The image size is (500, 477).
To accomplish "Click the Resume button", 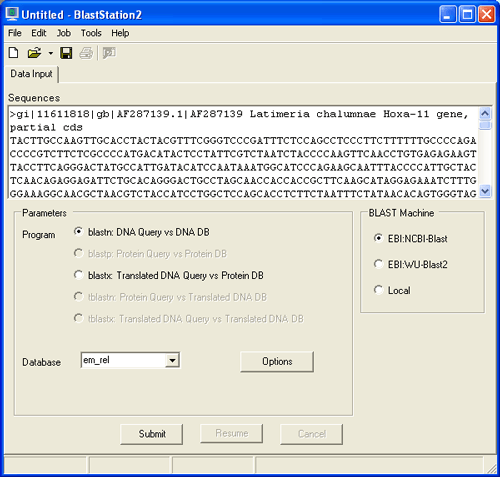I will (x=232, y=433).
